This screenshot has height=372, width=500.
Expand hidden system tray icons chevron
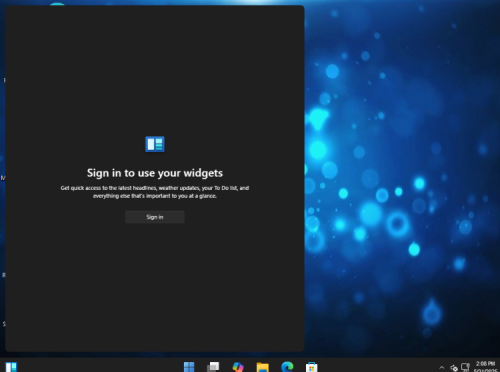[442, 367]
